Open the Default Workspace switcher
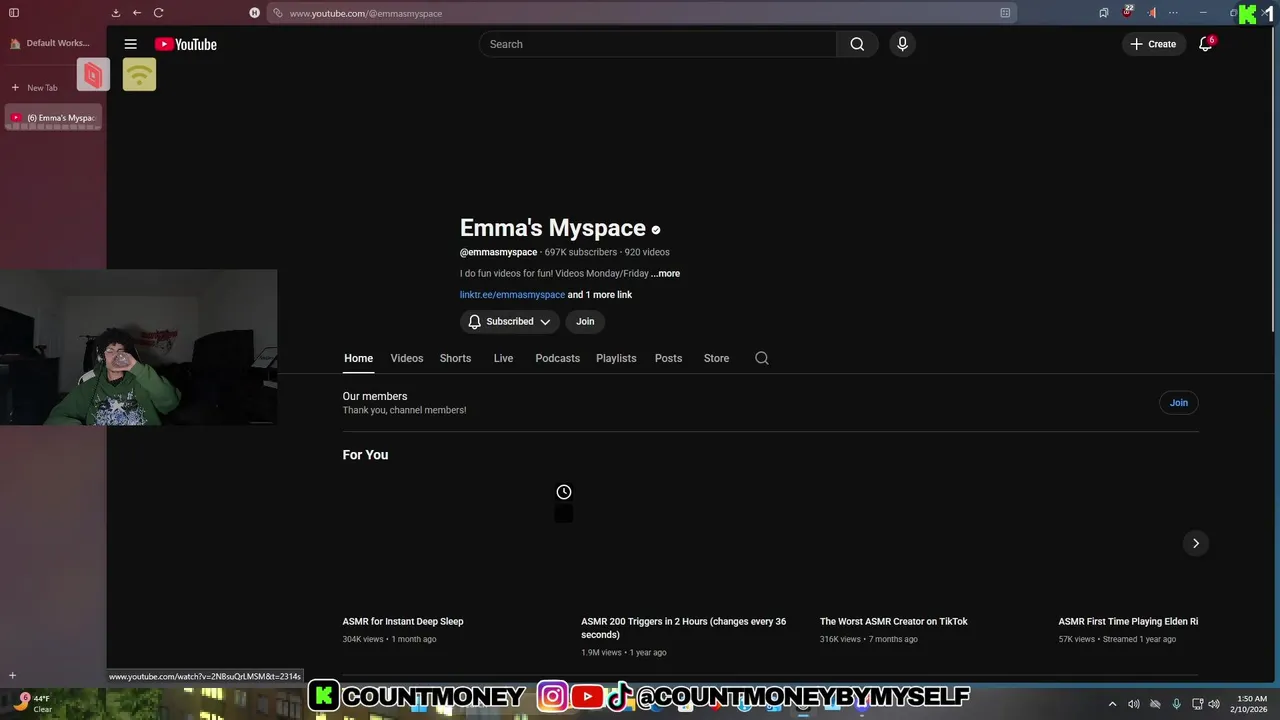This screenshot has height=720, width=1280. point(50,43)
